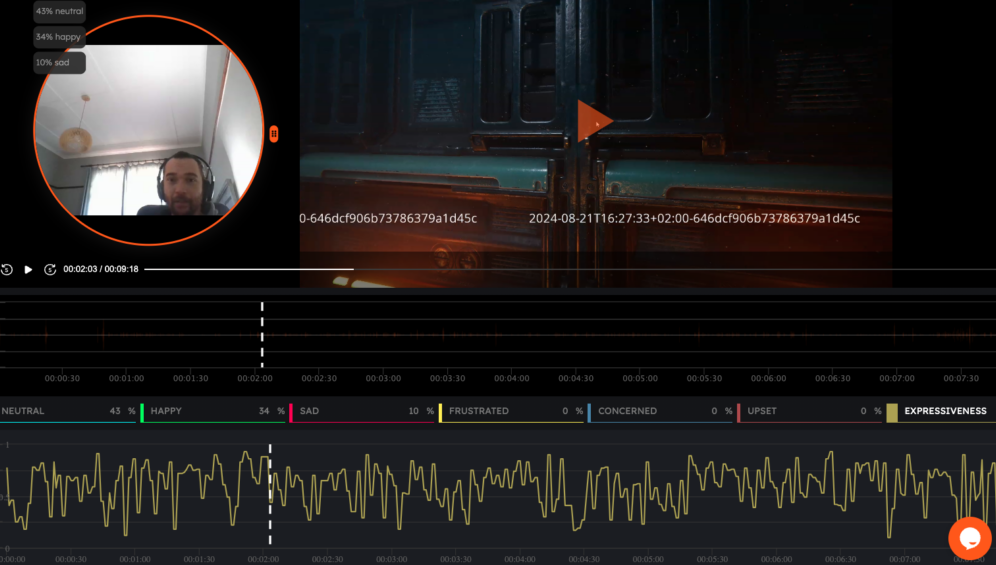
Task: Select the HAPPY emotion tab
Action: tap(213, 411)
